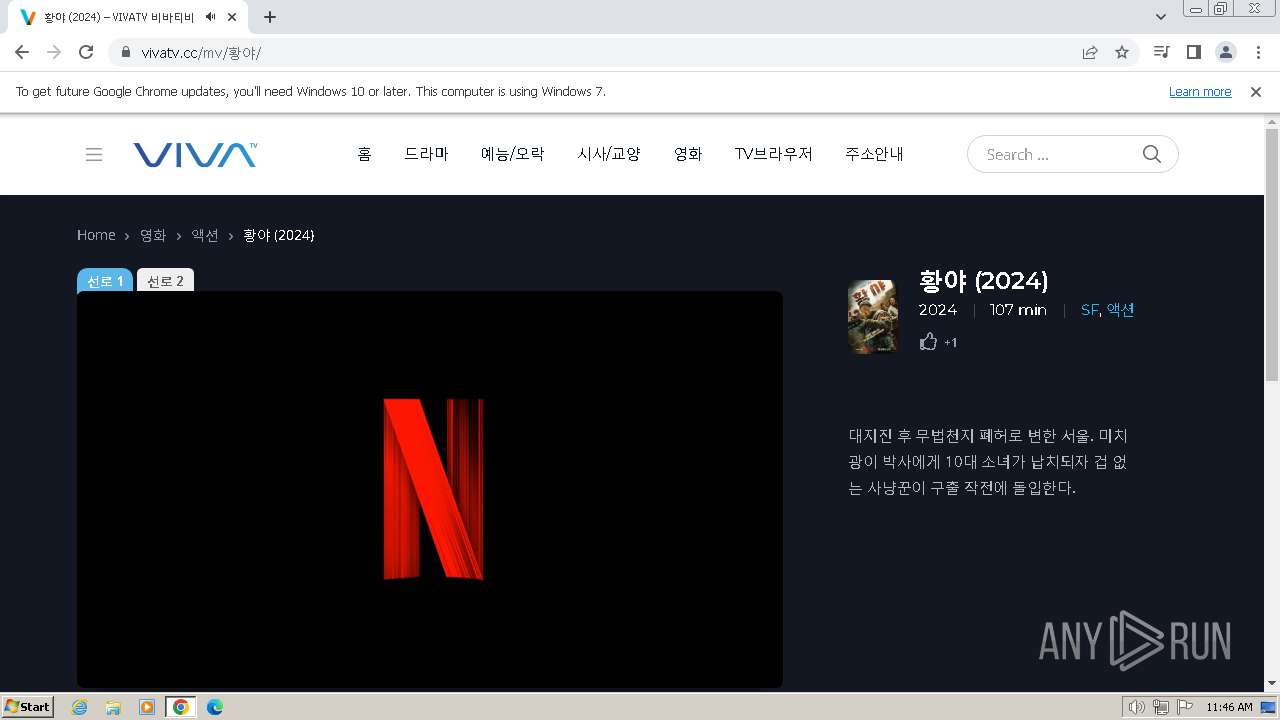Expand the tab search dropdown
This screenshot has width=1280, height=720.
click(1161, 17)
